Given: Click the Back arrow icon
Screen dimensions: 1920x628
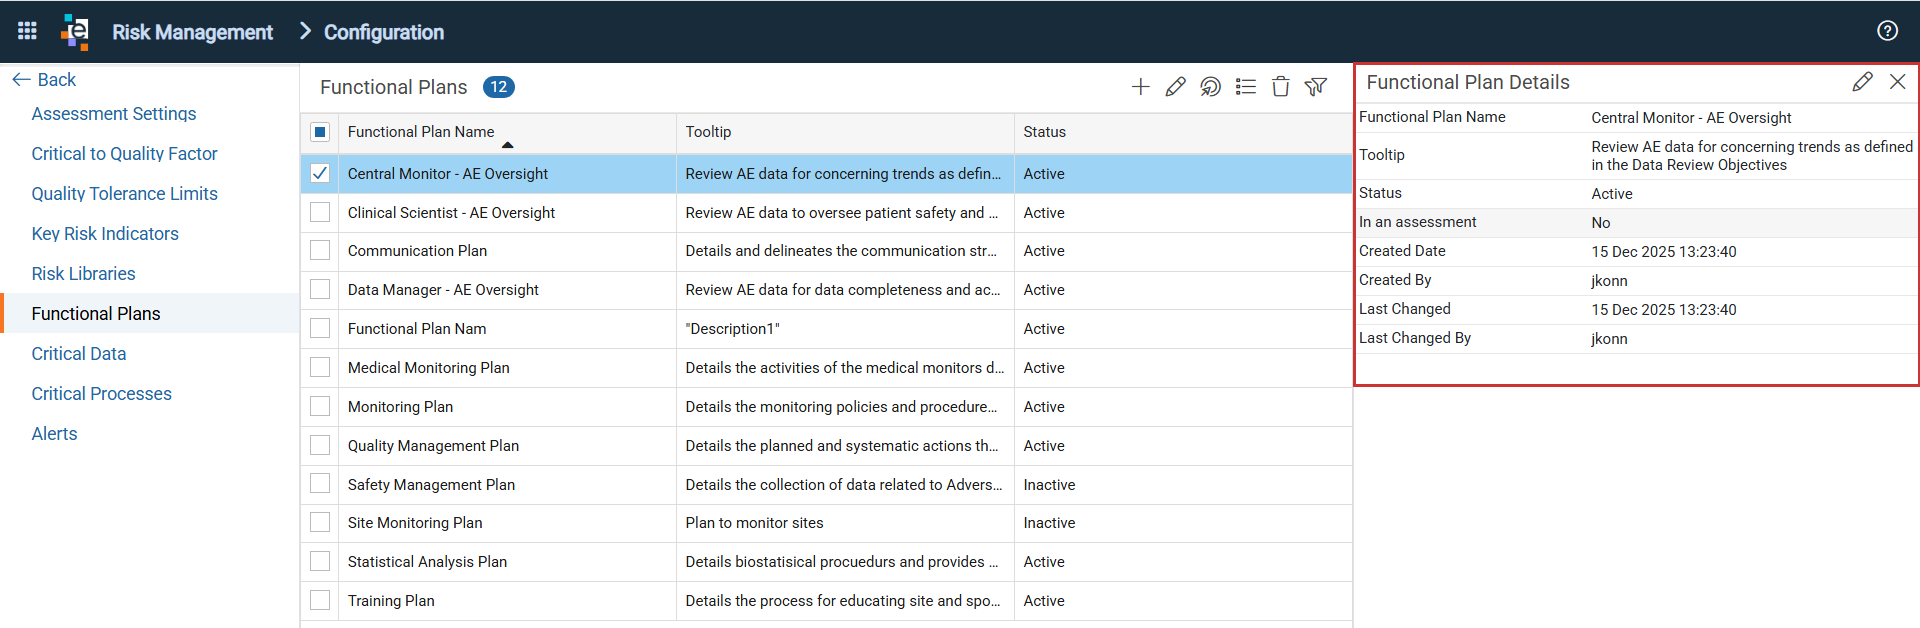Looking at the screenshot, I should coord(21,79).
